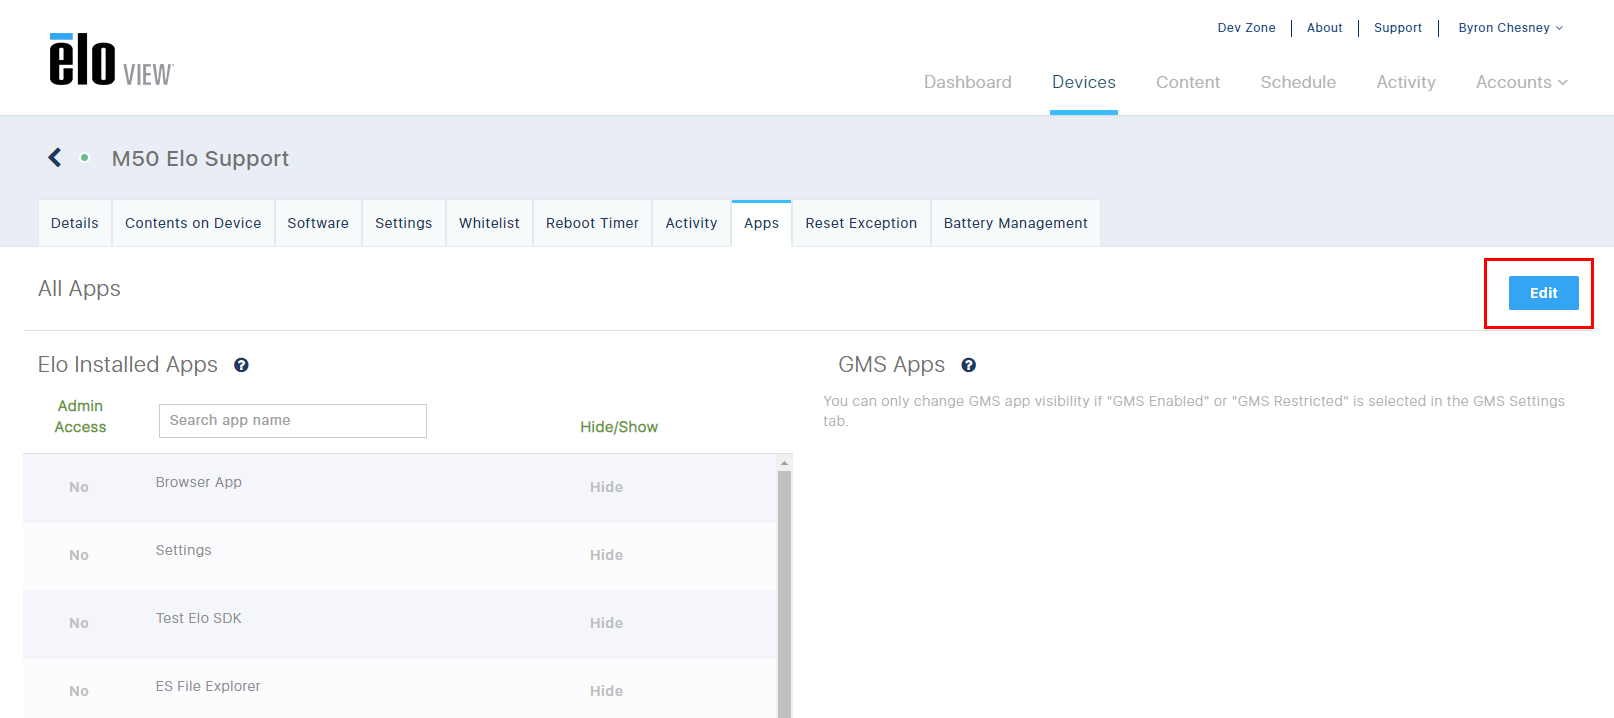The height and width of the screenshot is (718, 1614).
Task: Click the Elo Installed Apps heading
Action: click(x=128, y=365)
